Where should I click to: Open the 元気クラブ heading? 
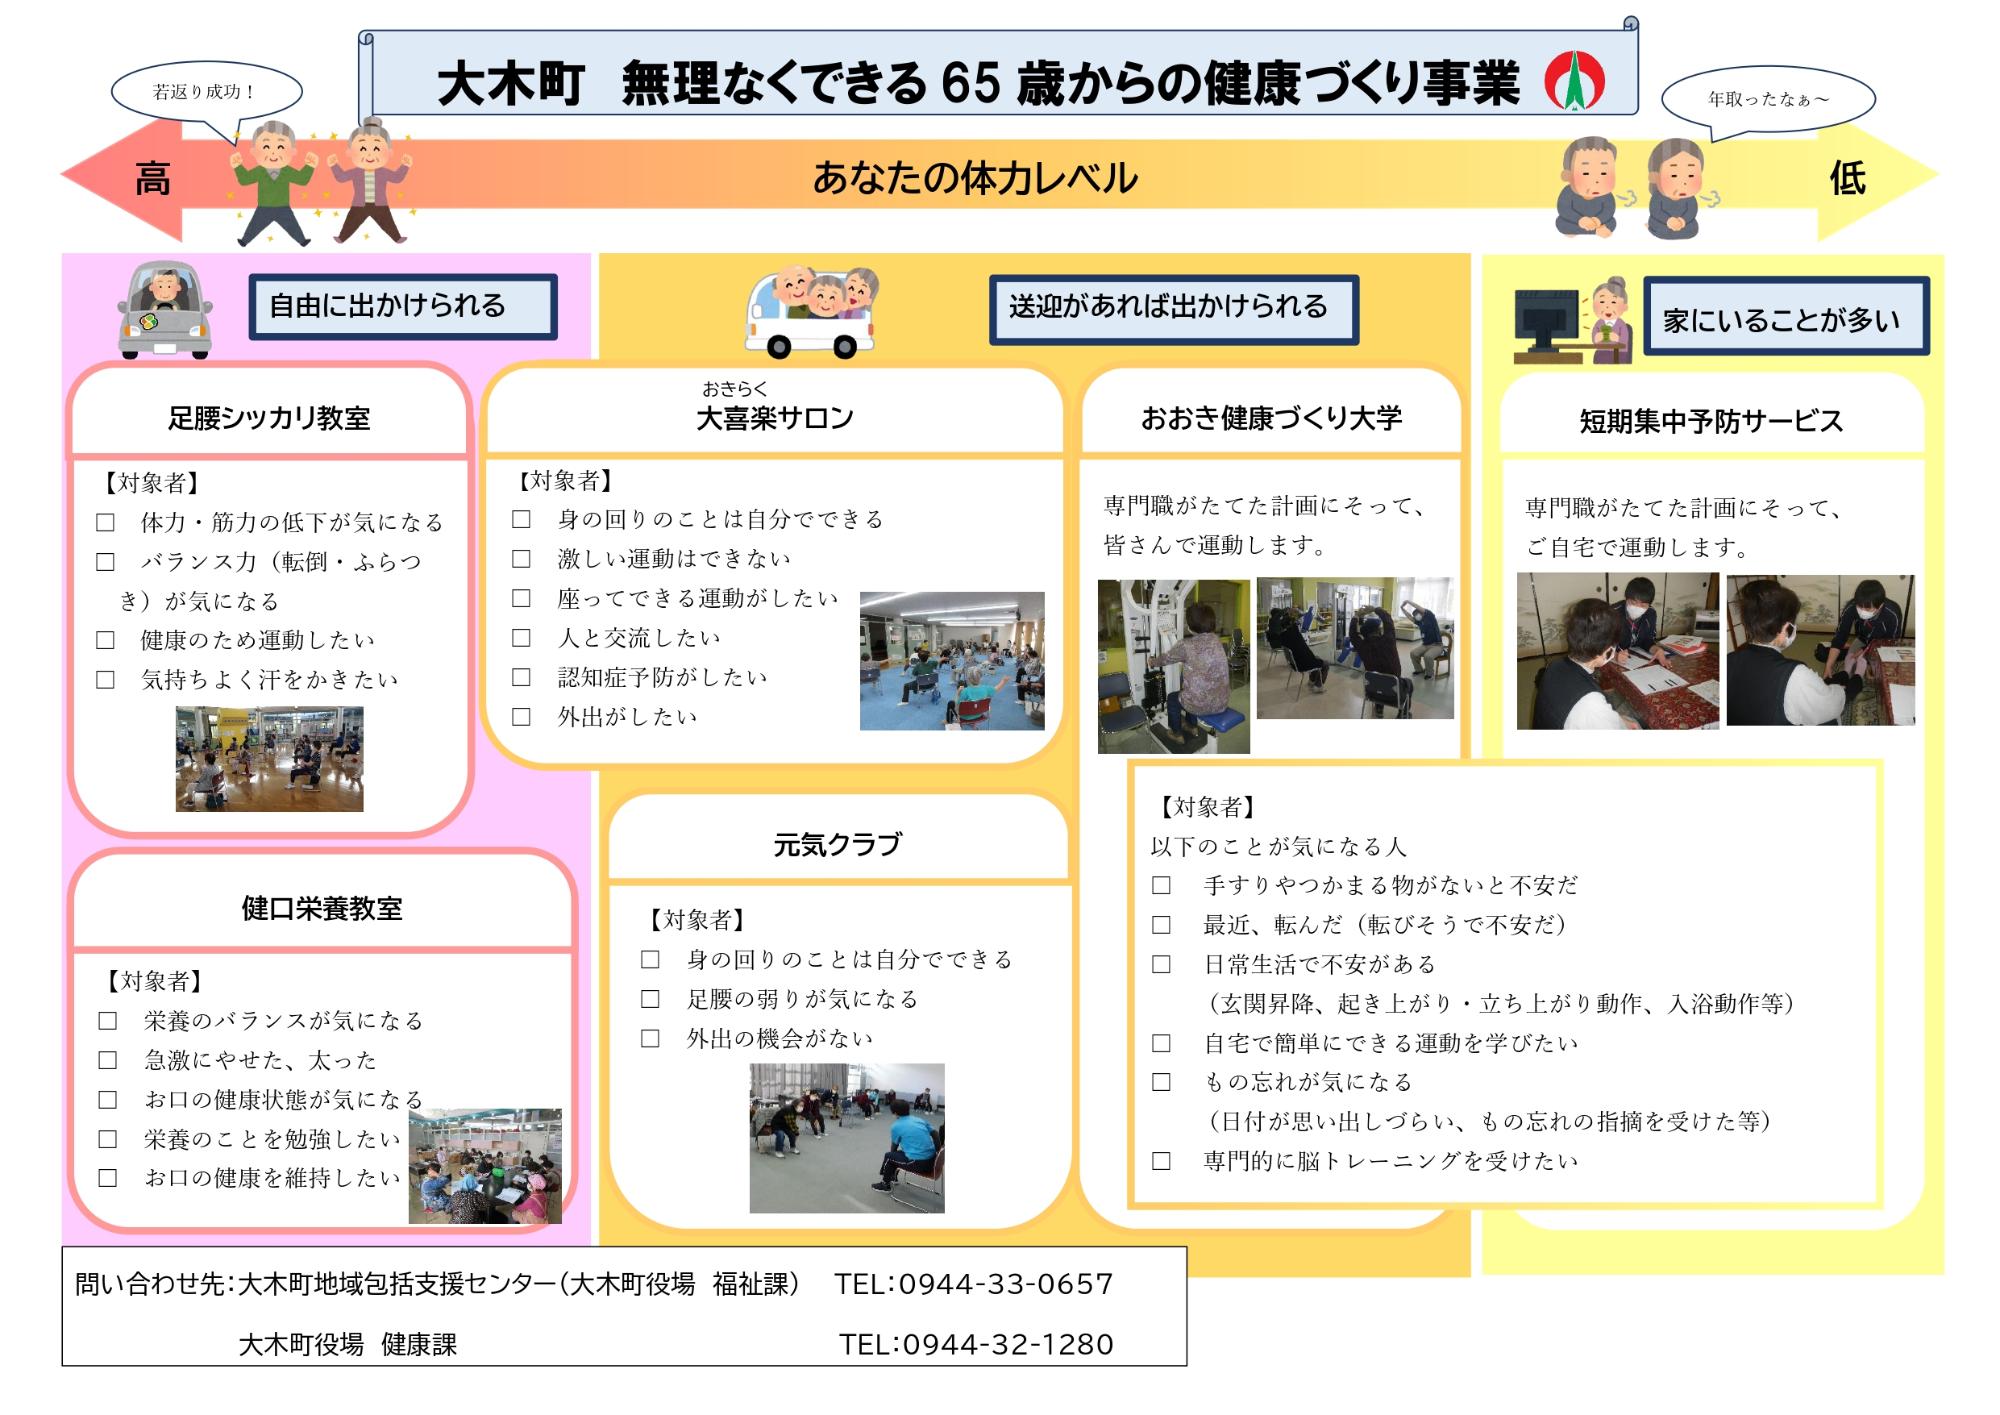(837, 845)
